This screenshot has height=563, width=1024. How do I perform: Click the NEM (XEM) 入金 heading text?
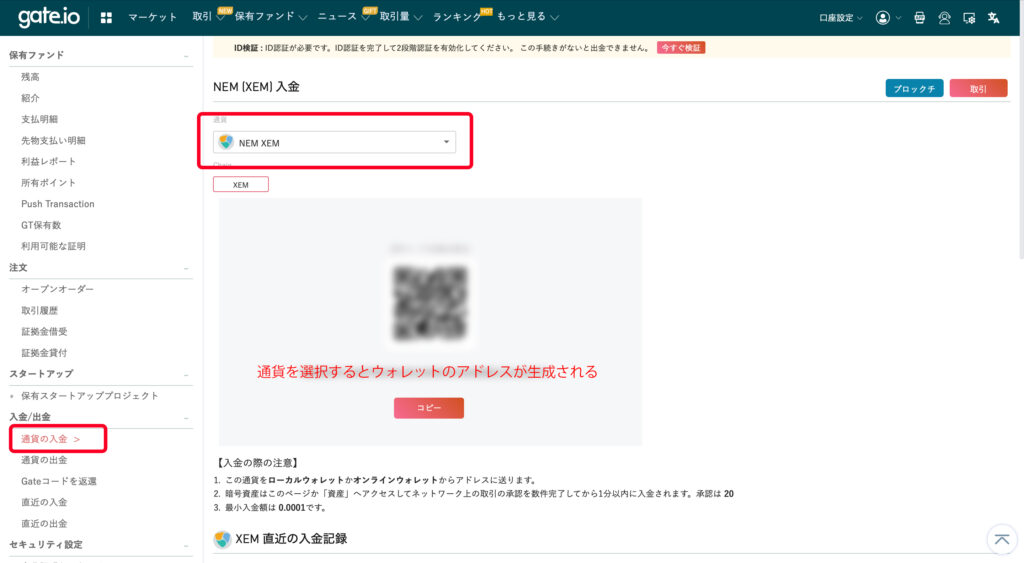point(256,87)
